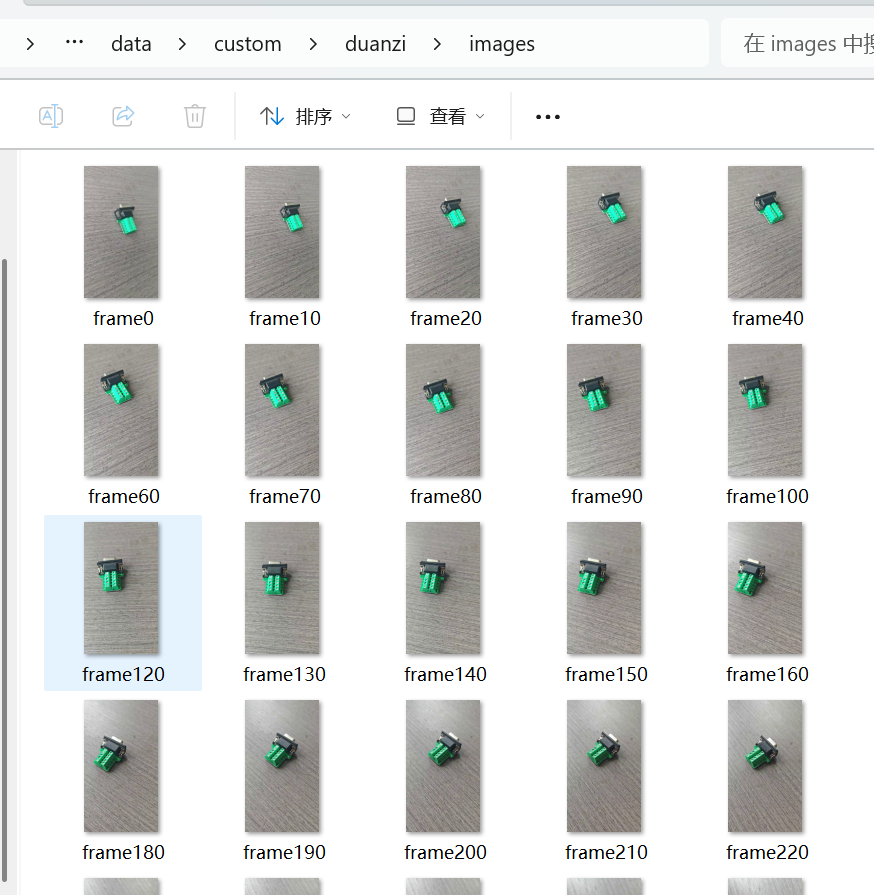Screen dimensions: 874x895
Task: Click the file name label 'frame70'
Action: point(285,497)
